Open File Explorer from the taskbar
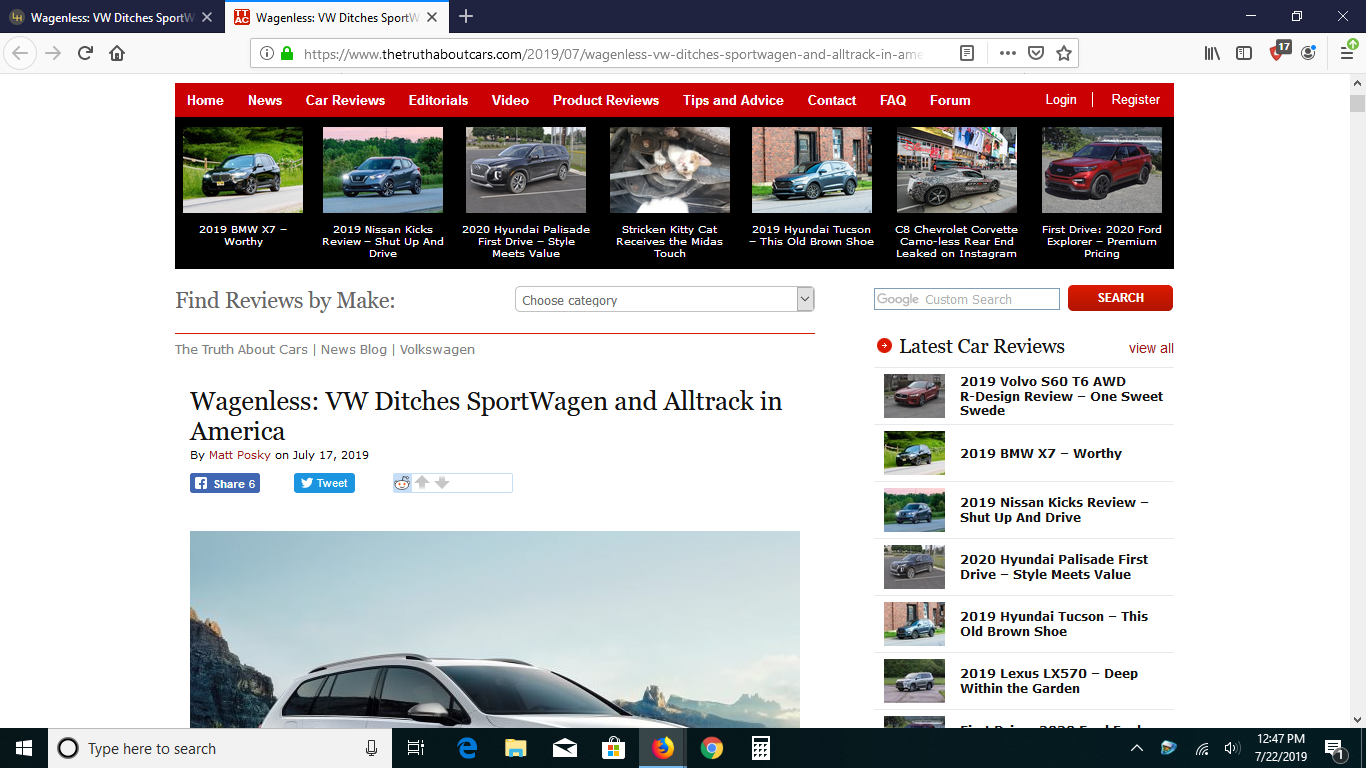The image size is (1366, 768). point(516,748)
